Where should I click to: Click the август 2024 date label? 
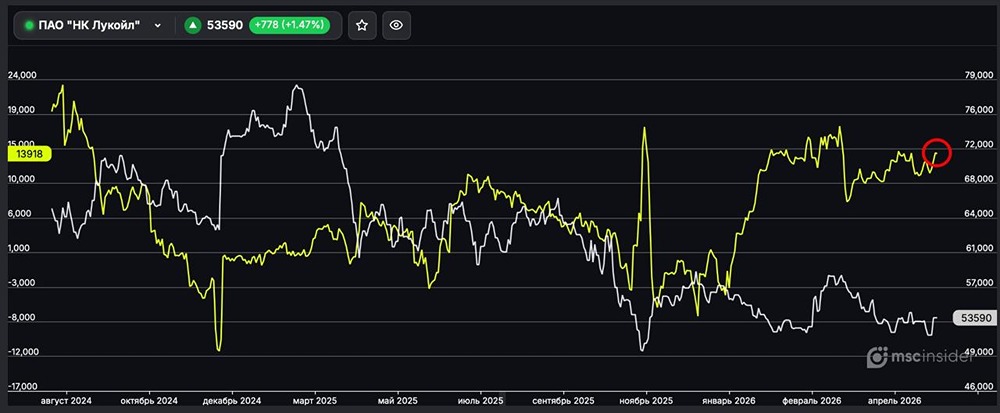[66, 401]
